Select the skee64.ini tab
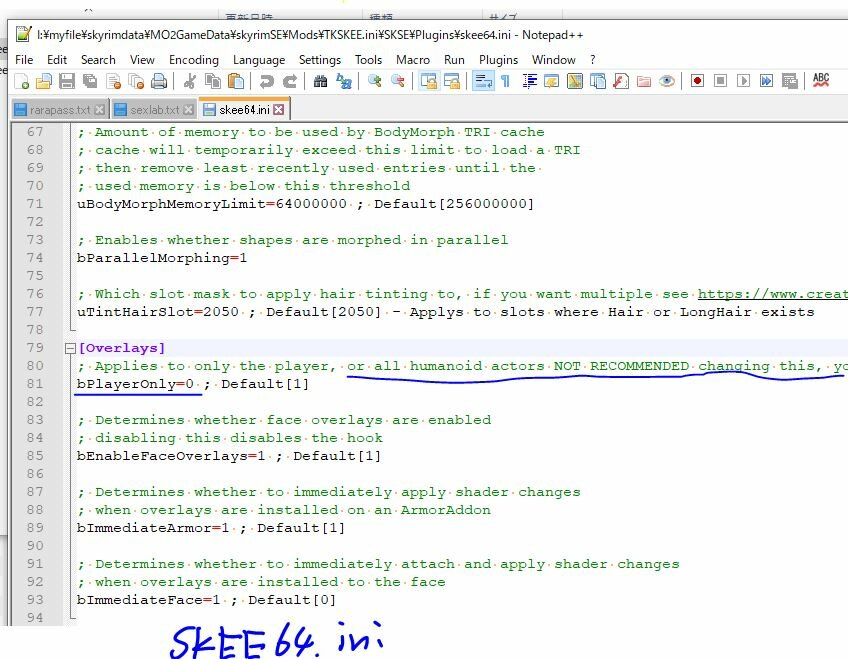Screen dimensions: 848x659 click(244, 110)
